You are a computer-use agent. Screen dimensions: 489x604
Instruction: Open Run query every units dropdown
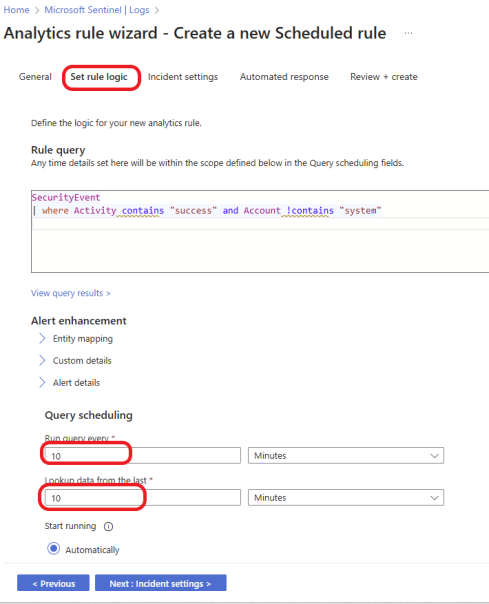tap(346, 455)
